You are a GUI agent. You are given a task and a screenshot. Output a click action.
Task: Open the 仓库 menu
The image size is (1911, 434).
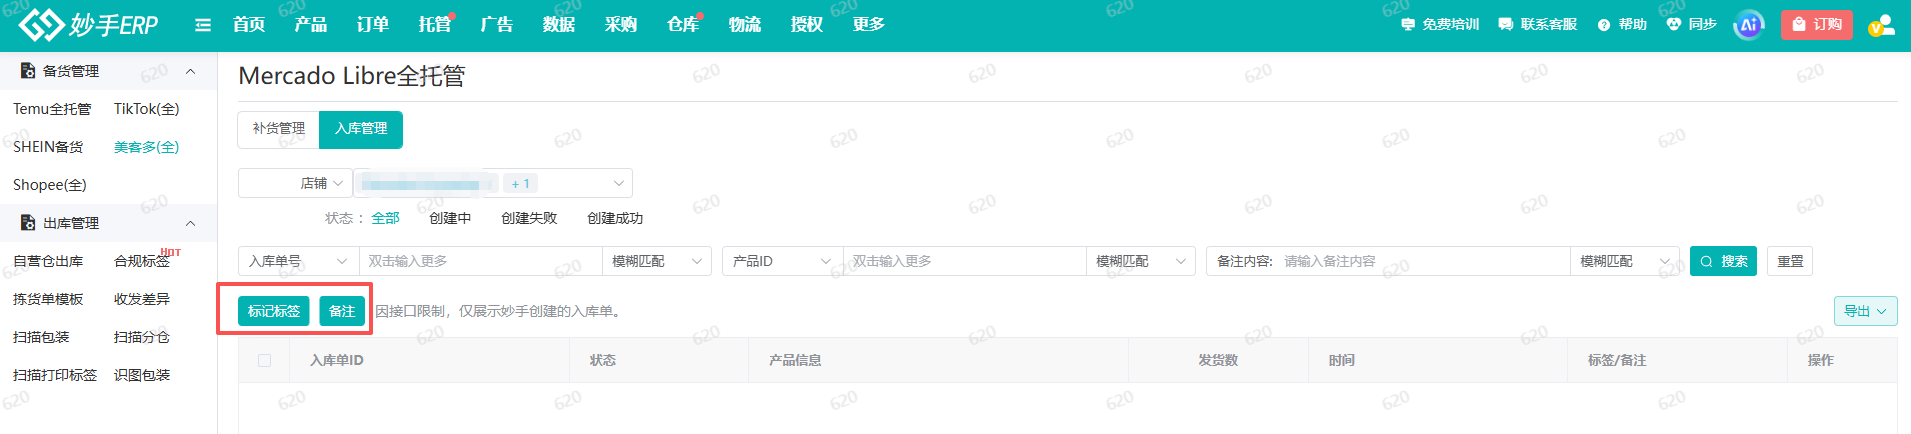[x=683, y=25]
